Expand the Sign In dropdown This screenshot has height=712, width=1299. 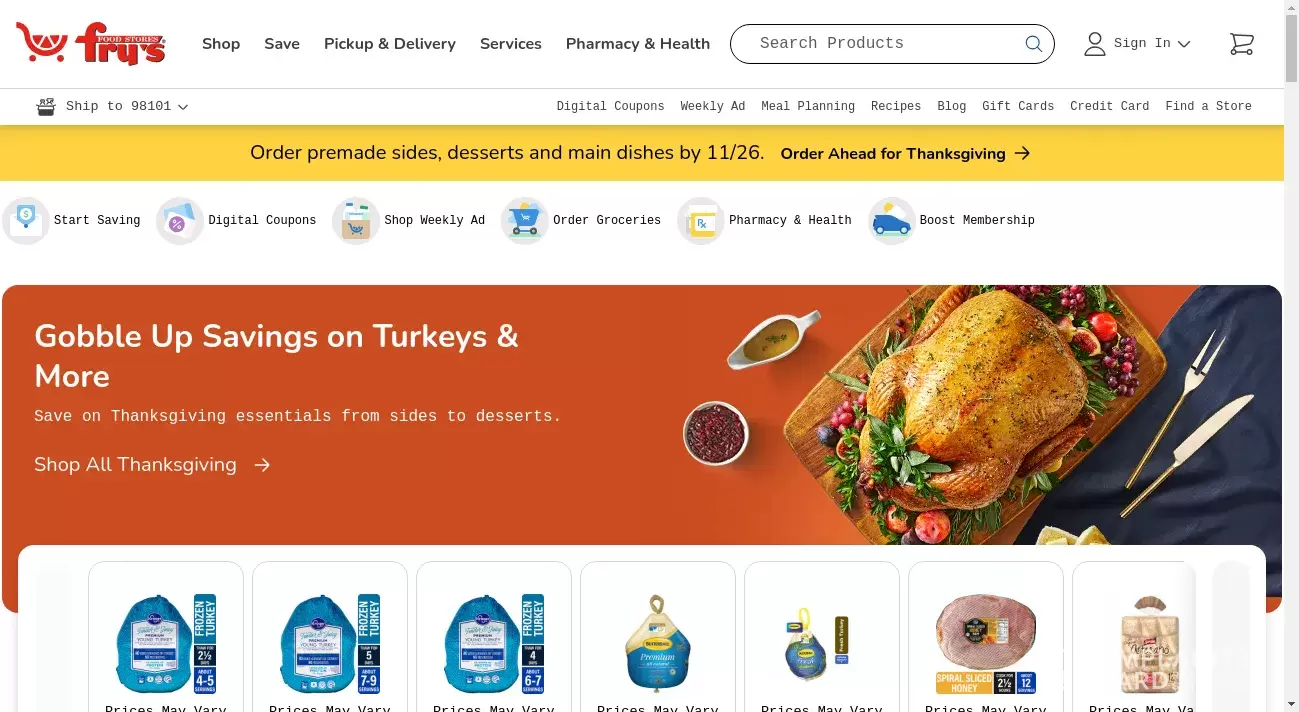(x=1138, y=44)
